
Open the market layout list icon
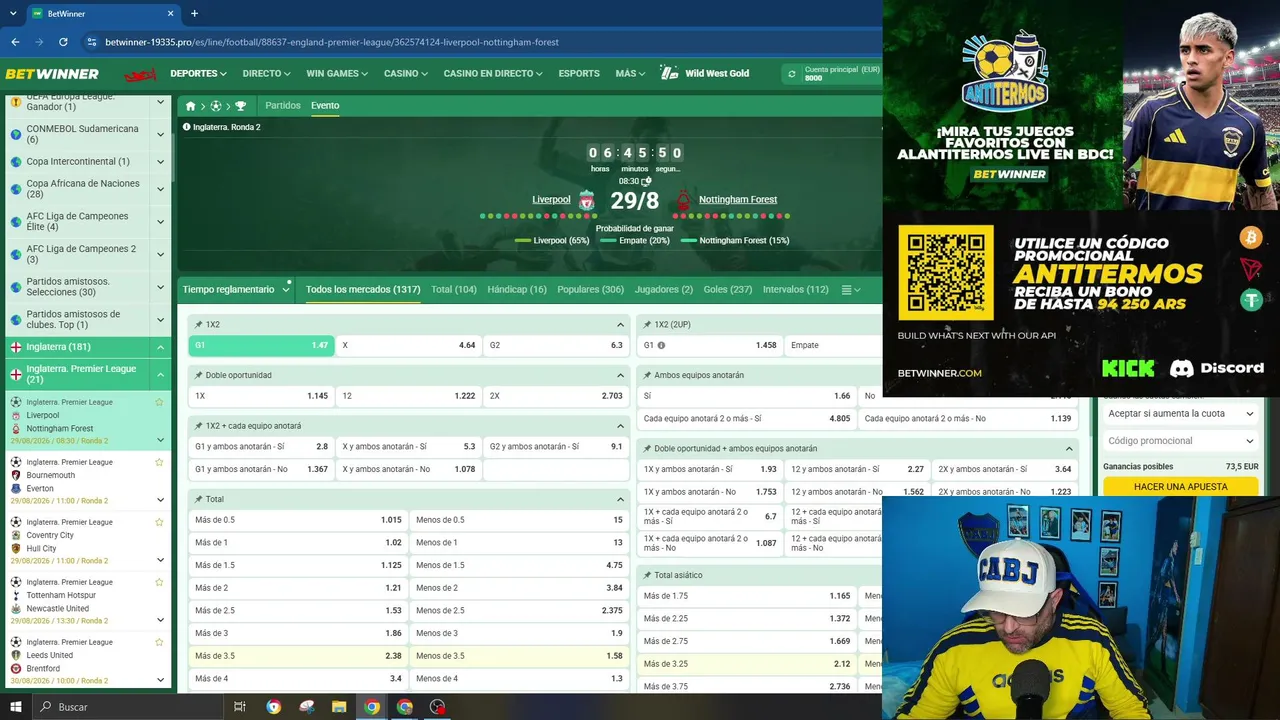pyautogui.click(x=849, y=290)
